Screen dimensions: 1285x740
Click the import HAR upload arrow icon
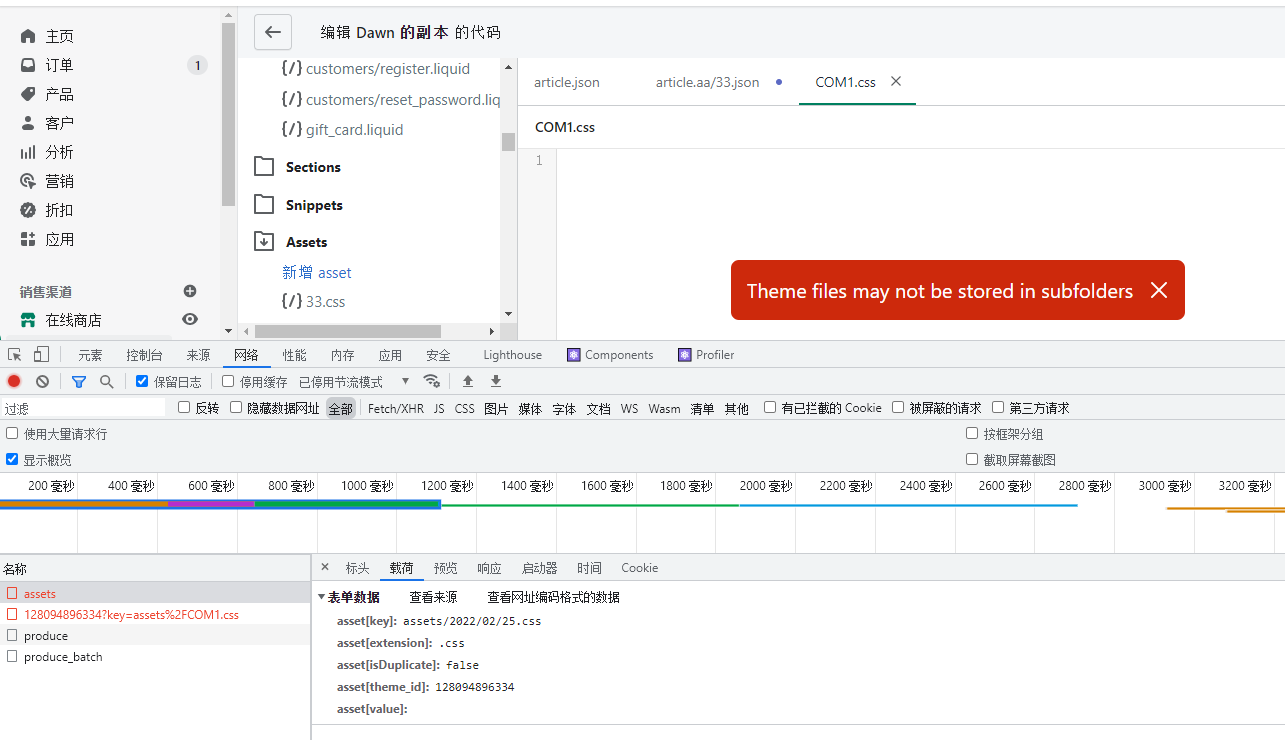pos(467,381)
